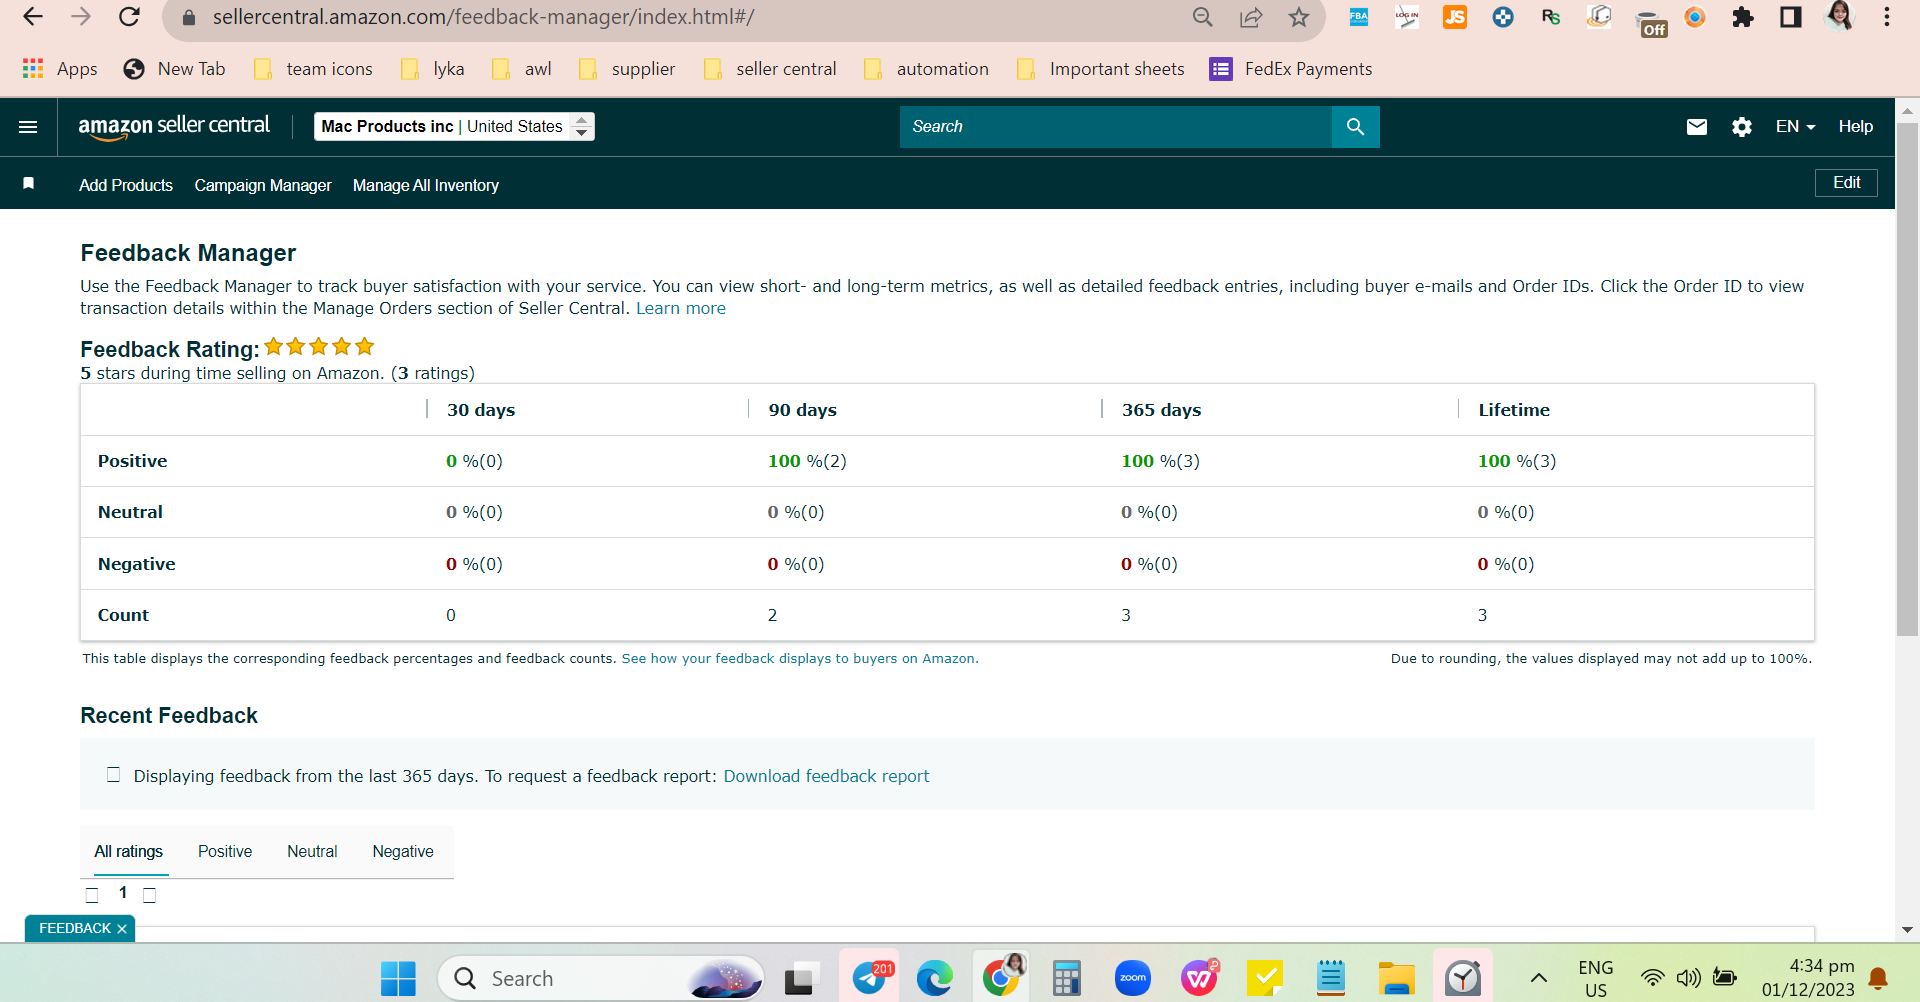The height and width of the screenshot is (1002, 1920).
Task: Open the Windows Start menu
Action: point(398,978)
